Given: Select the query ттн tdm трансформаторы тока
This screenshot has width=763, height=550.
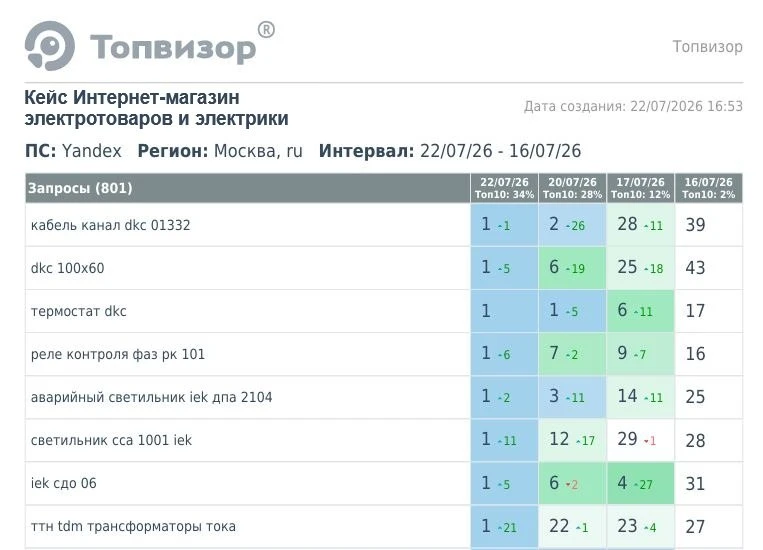Looking at the screenshot, I should tap(133, 526).
